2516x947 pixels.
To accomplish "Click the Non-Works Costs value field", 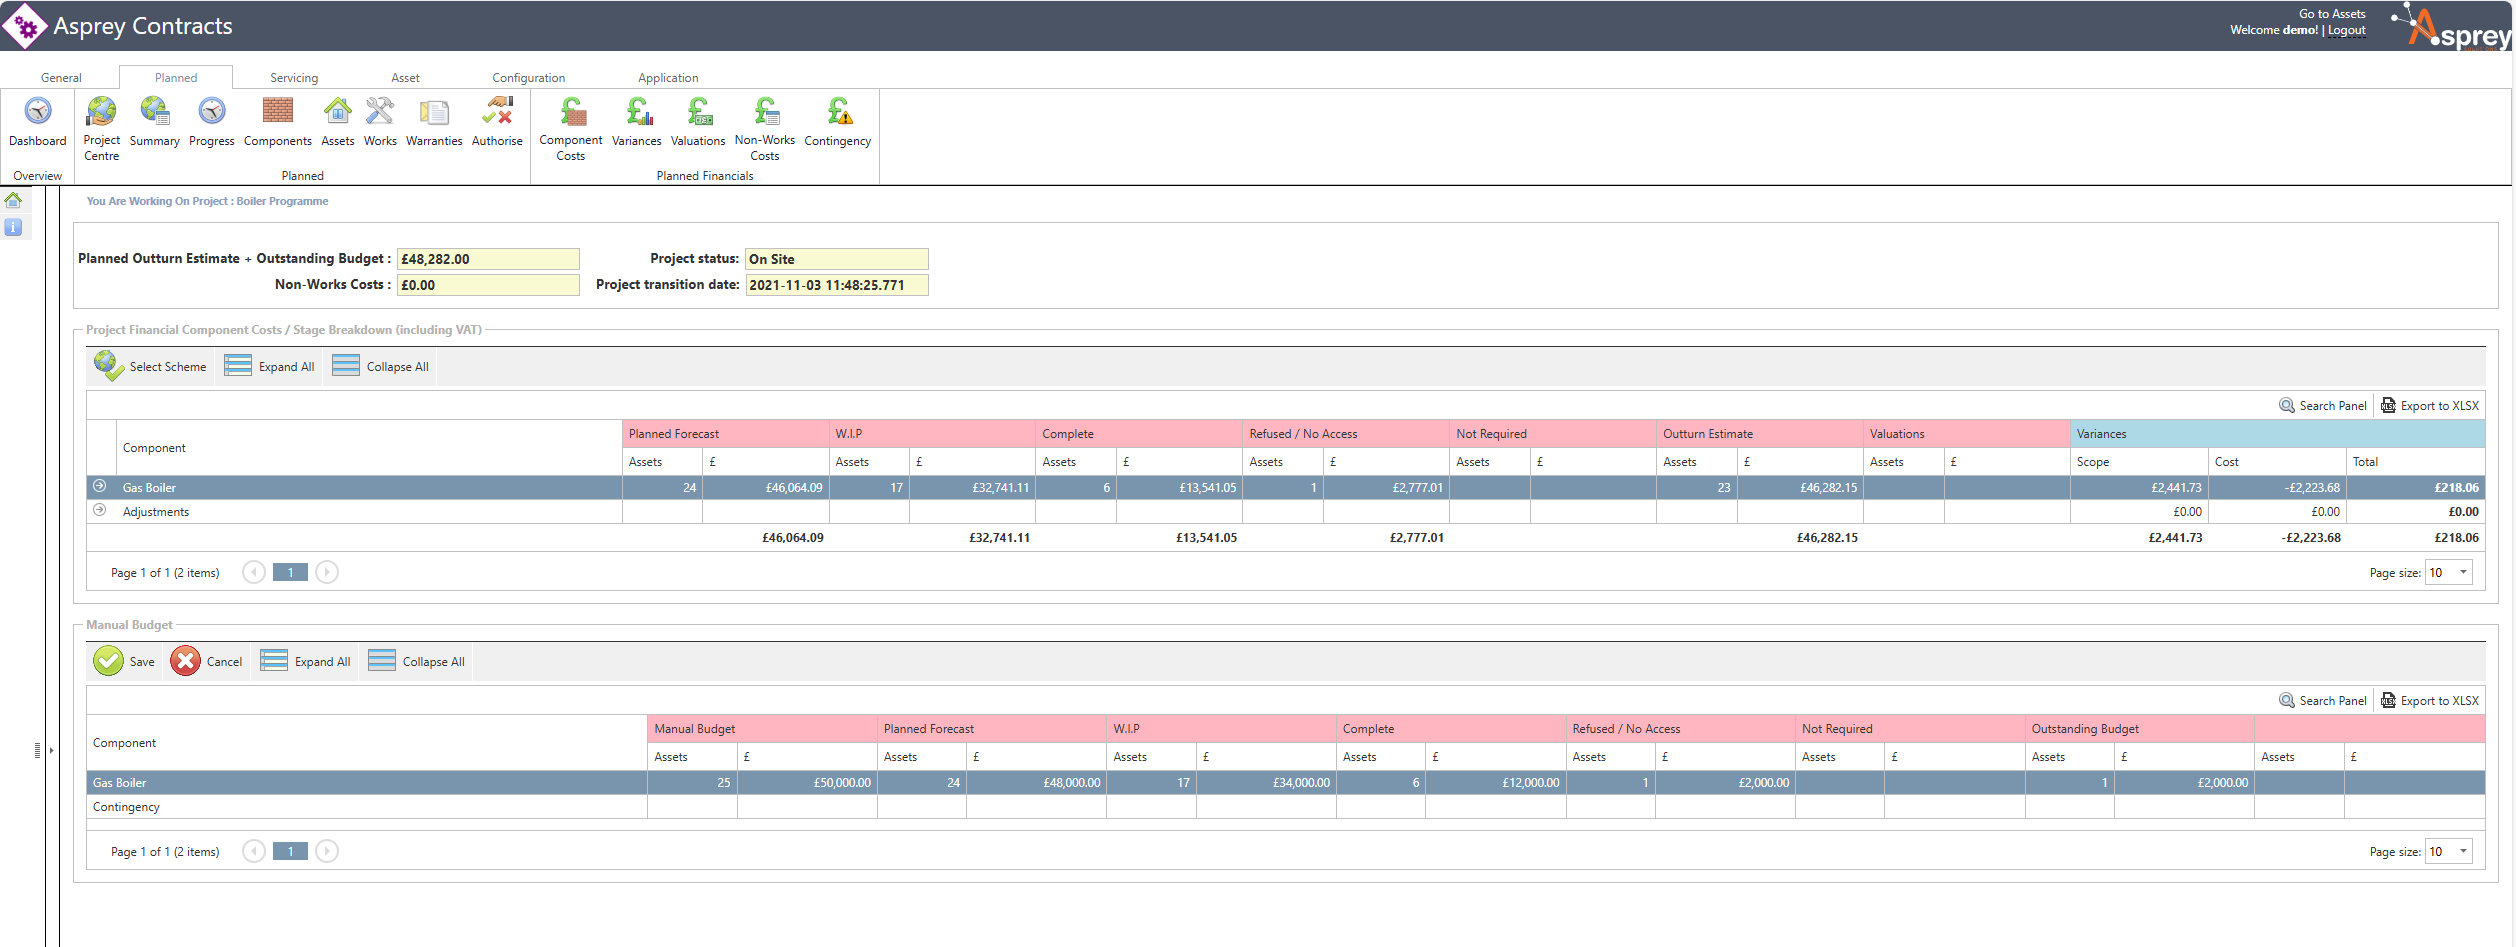I will [488, 285].
